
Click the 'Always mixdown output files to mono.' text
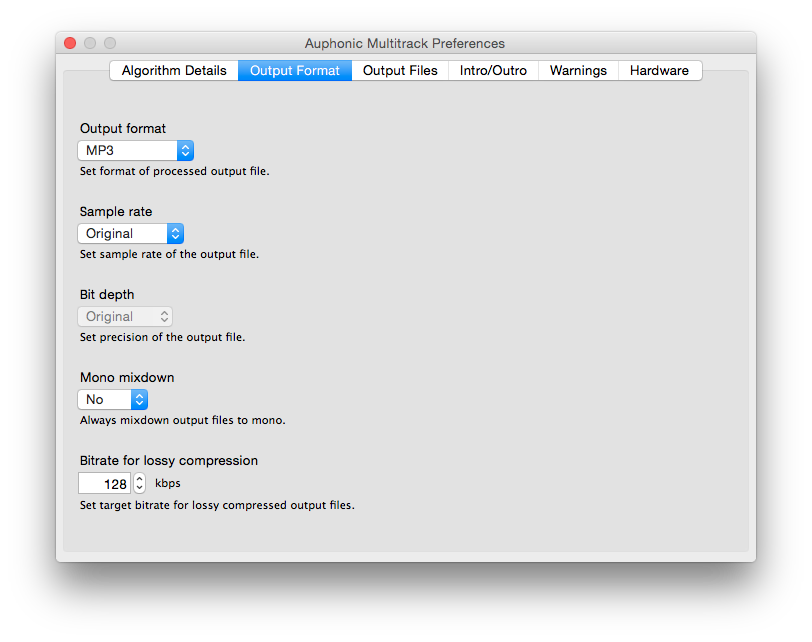[183, 420]
